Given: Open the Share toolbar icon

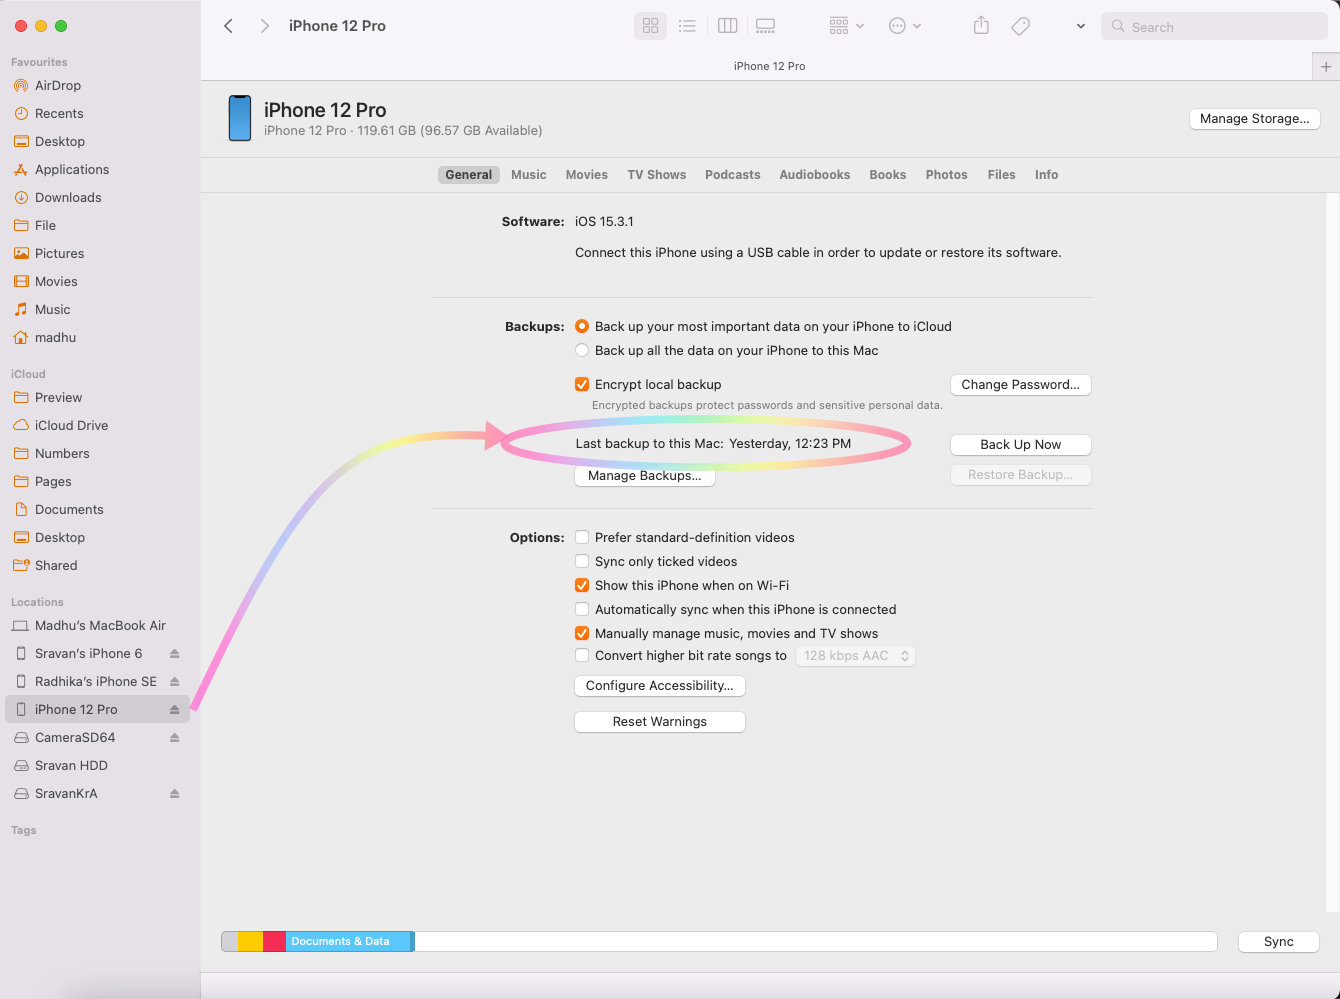Looking at the screenshot, I should point(981,26).
